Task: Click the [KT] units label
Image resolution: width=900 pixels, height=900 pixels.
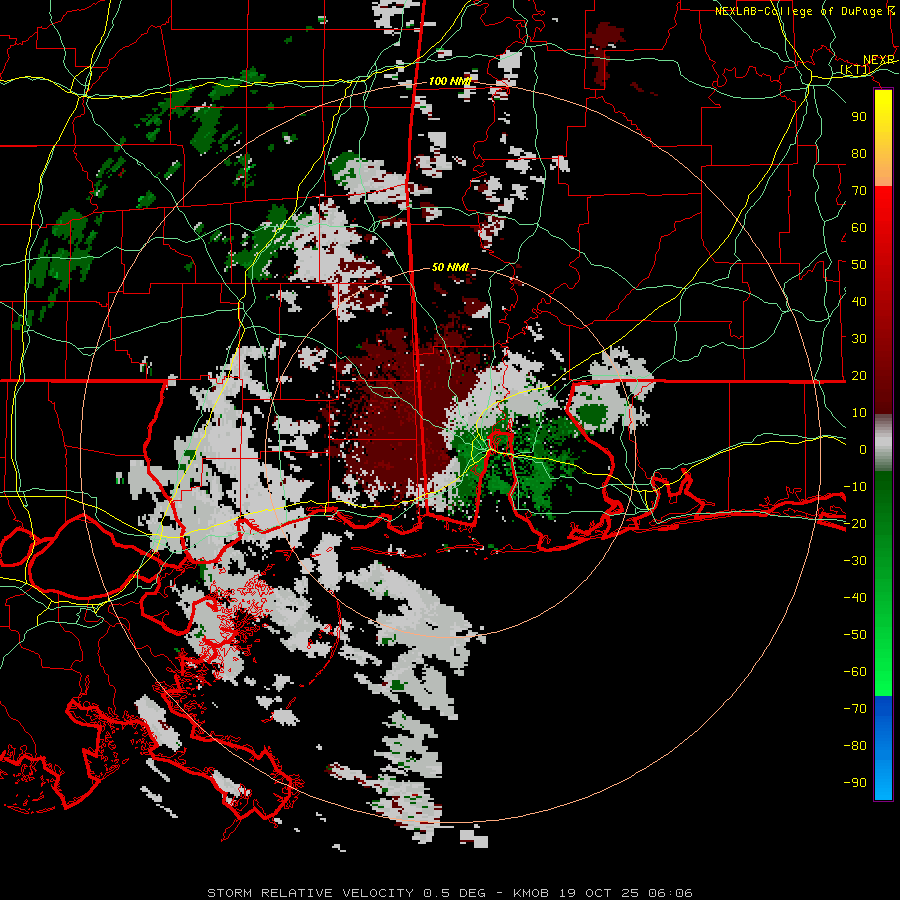Action: (856, 69)
